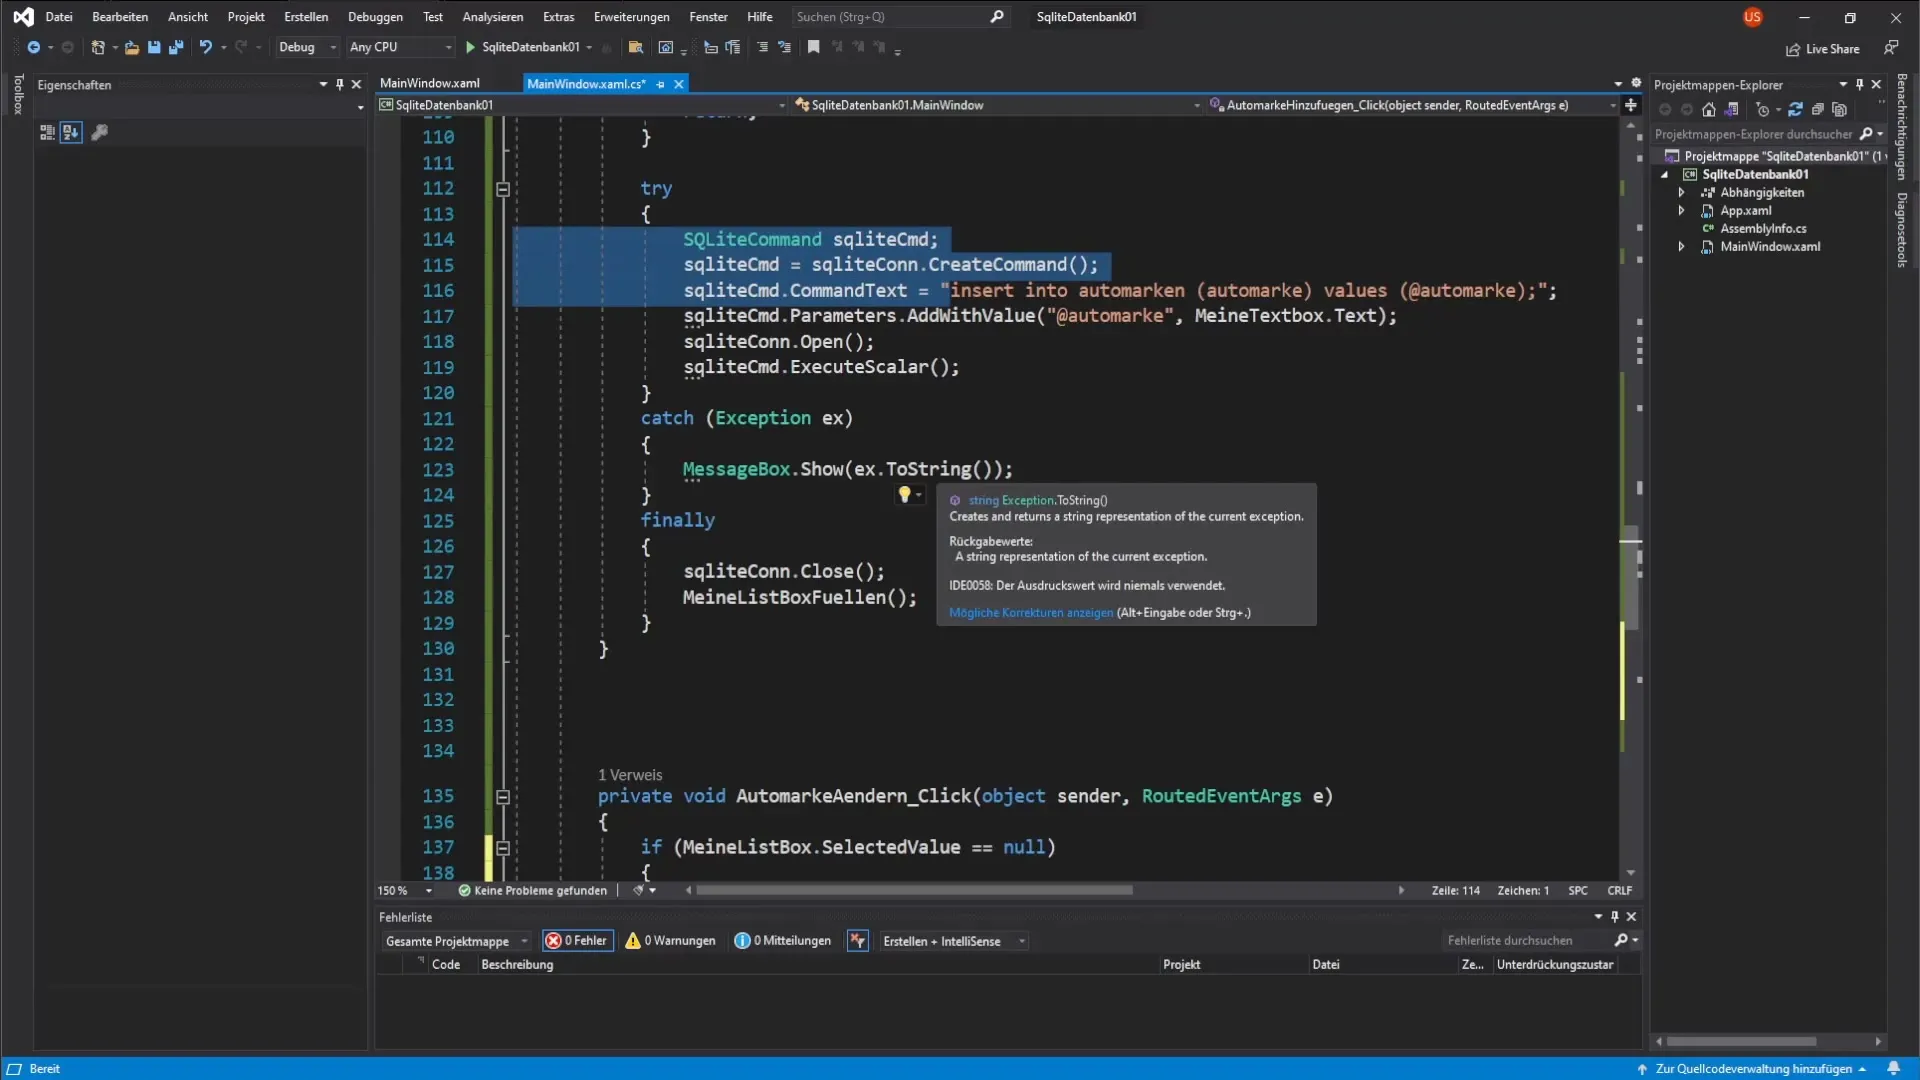Open the Diagnosetools side tab

(x=1902, y=230)
